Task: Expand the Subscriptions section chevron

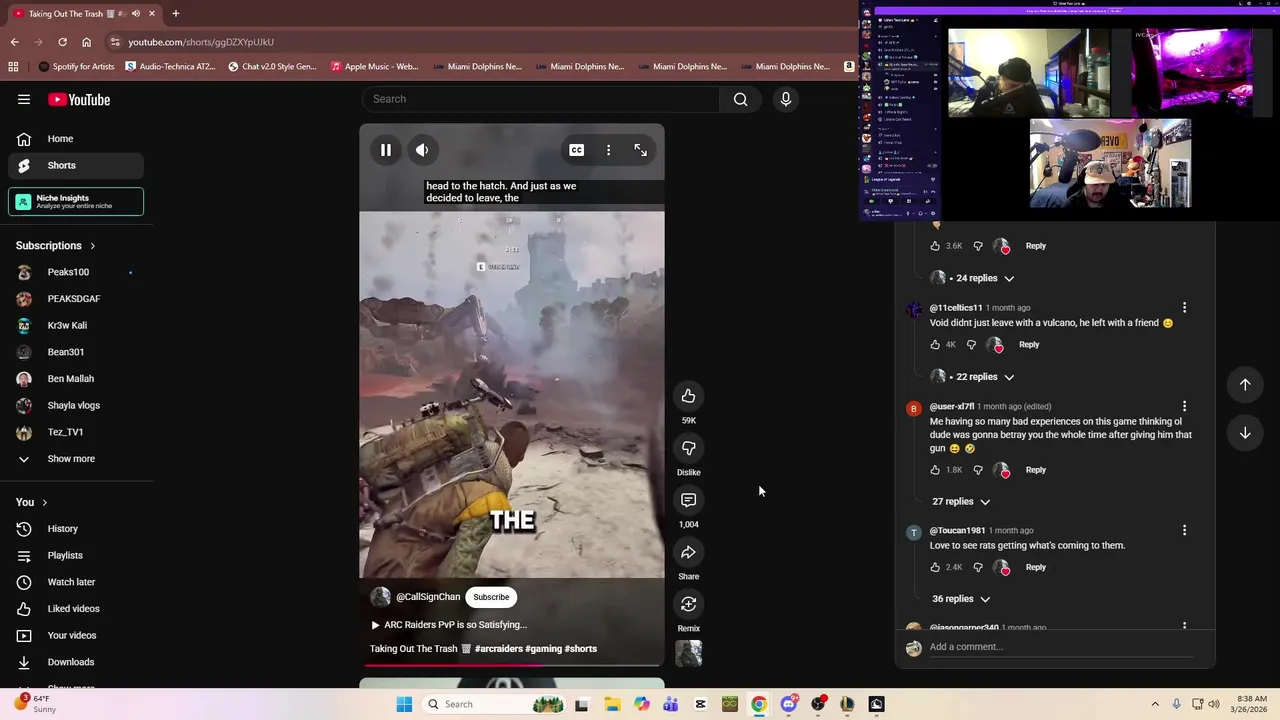Action: [92, 246]
